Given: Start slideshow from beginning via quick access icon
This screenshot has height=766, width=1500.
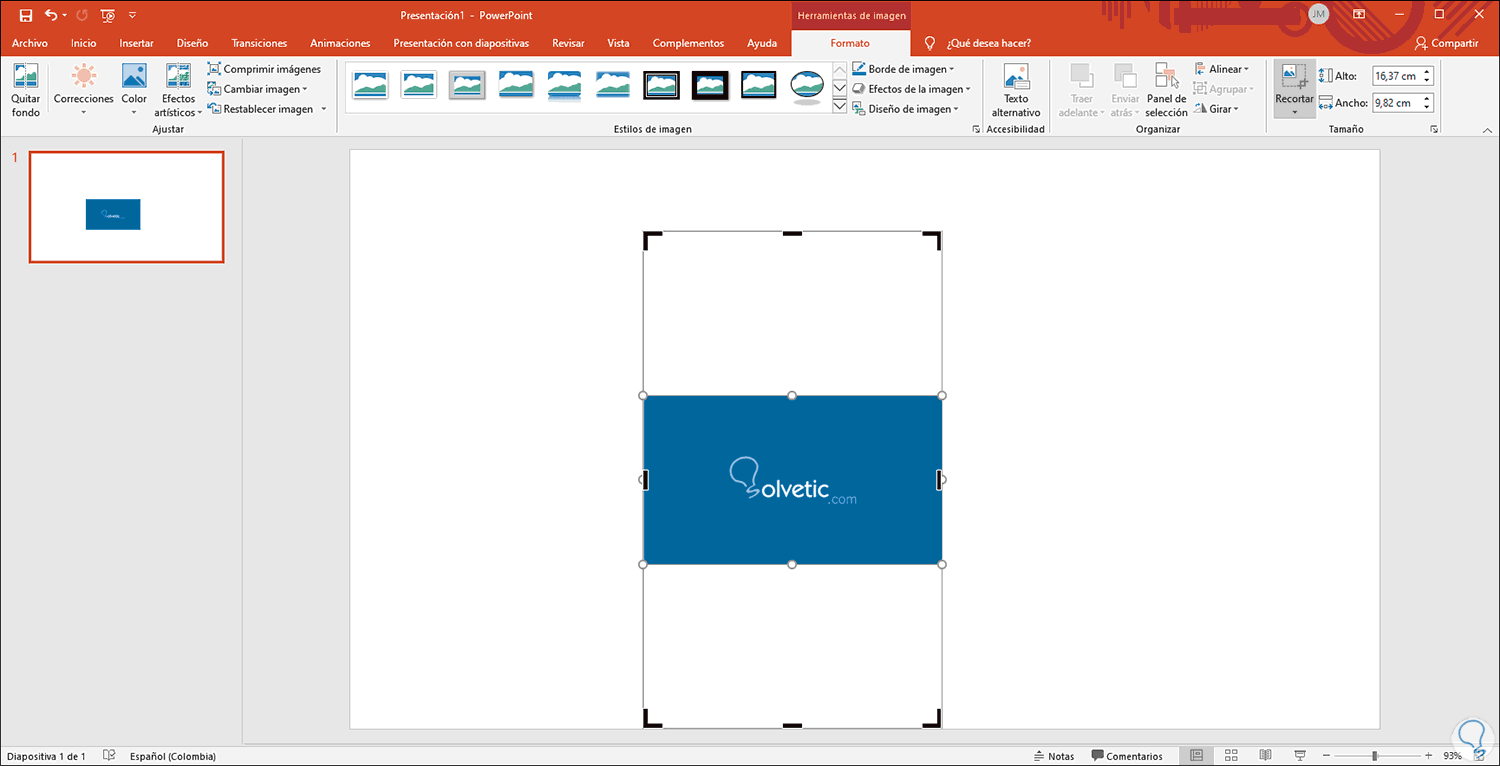Looking at the screenshot, I should coord(108,15).
